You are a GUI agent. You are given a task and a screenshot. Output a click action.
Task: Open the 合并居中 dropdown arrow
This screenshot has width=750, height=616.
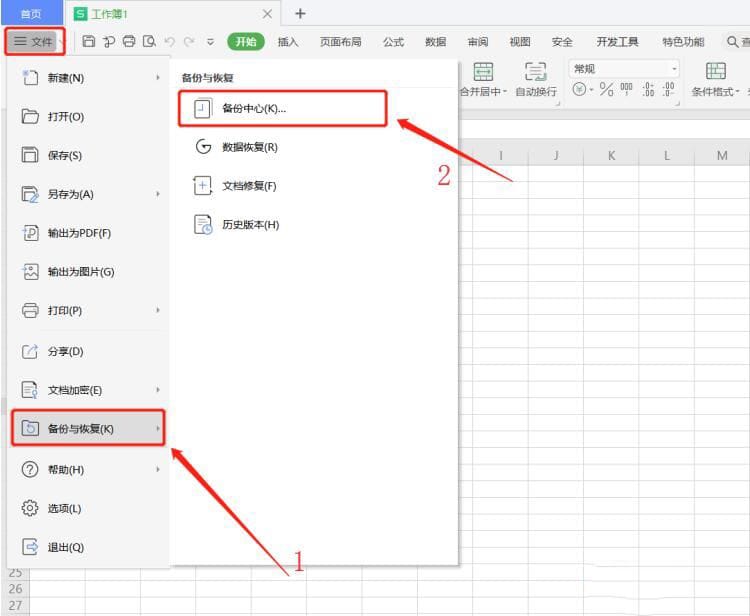(x=505, y=91)
